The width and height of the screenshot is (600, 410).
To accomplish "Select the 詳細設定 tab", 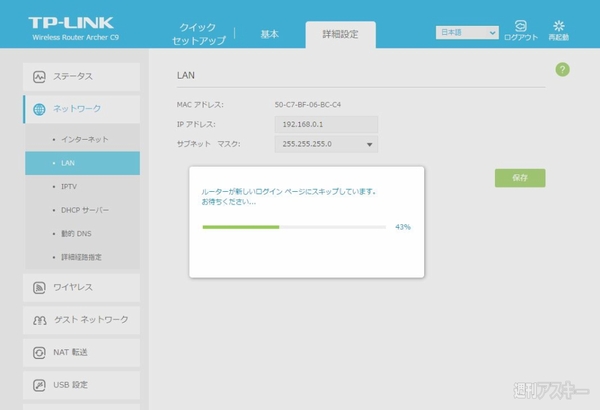I will (x=340, y=34).
